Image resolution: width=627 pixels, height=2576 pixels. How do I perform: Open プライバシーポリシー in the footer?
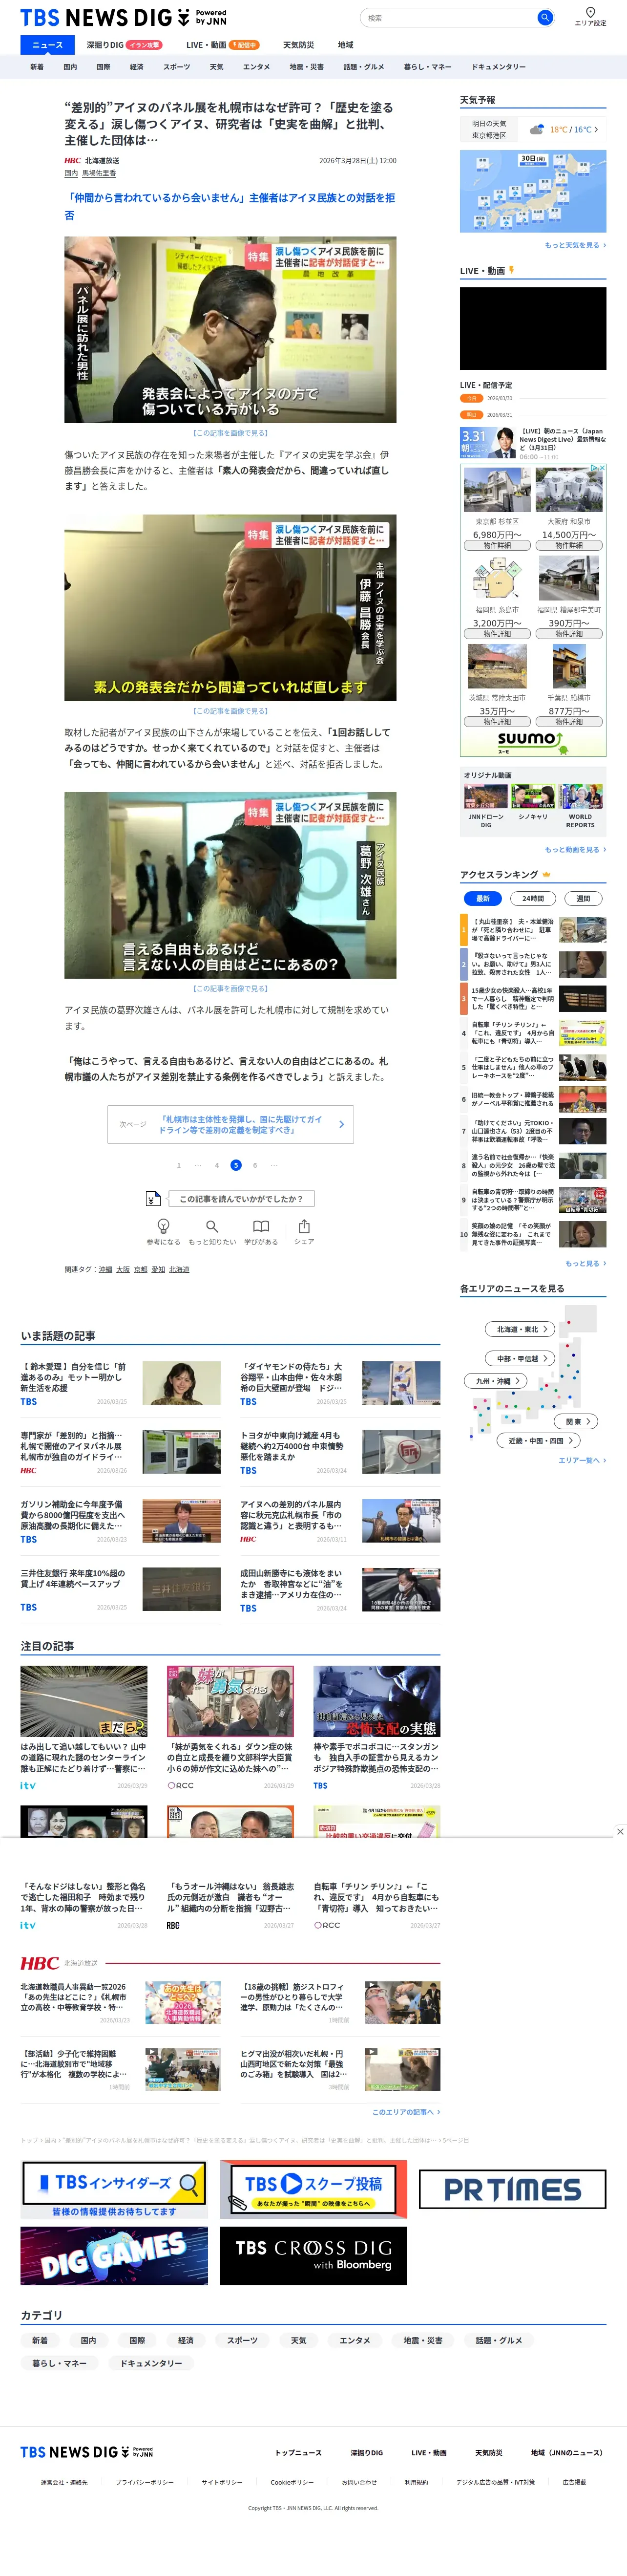(x=144, y=2482)
